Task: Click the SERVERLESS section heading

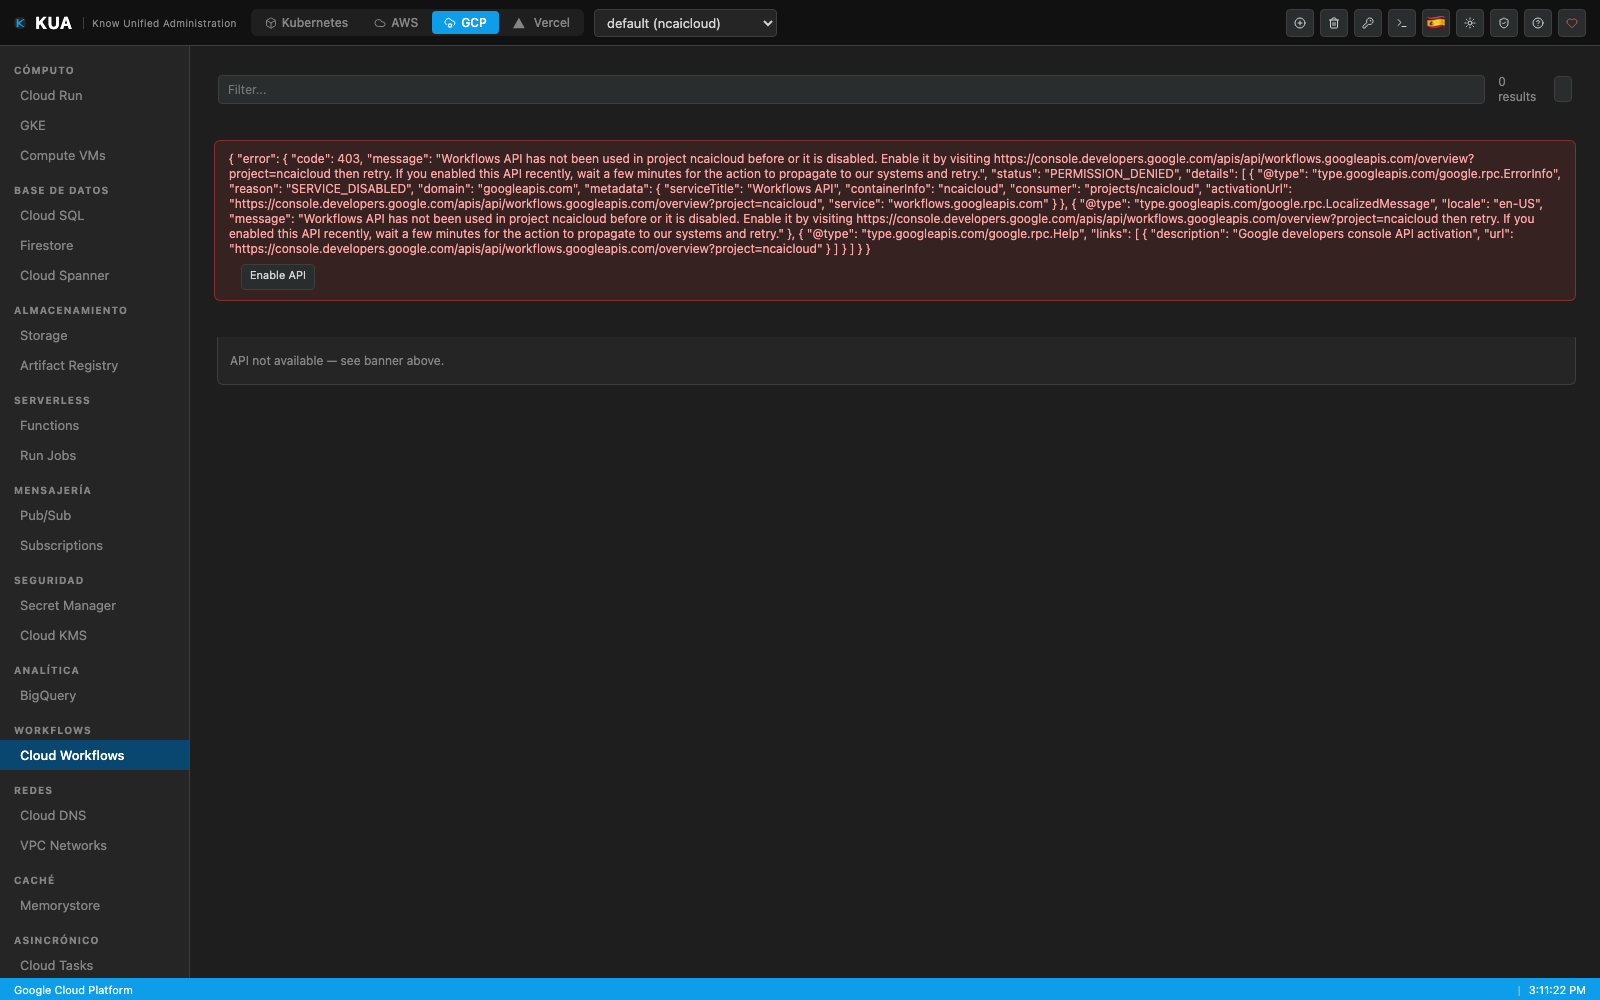Action: [x=52, y=401]
